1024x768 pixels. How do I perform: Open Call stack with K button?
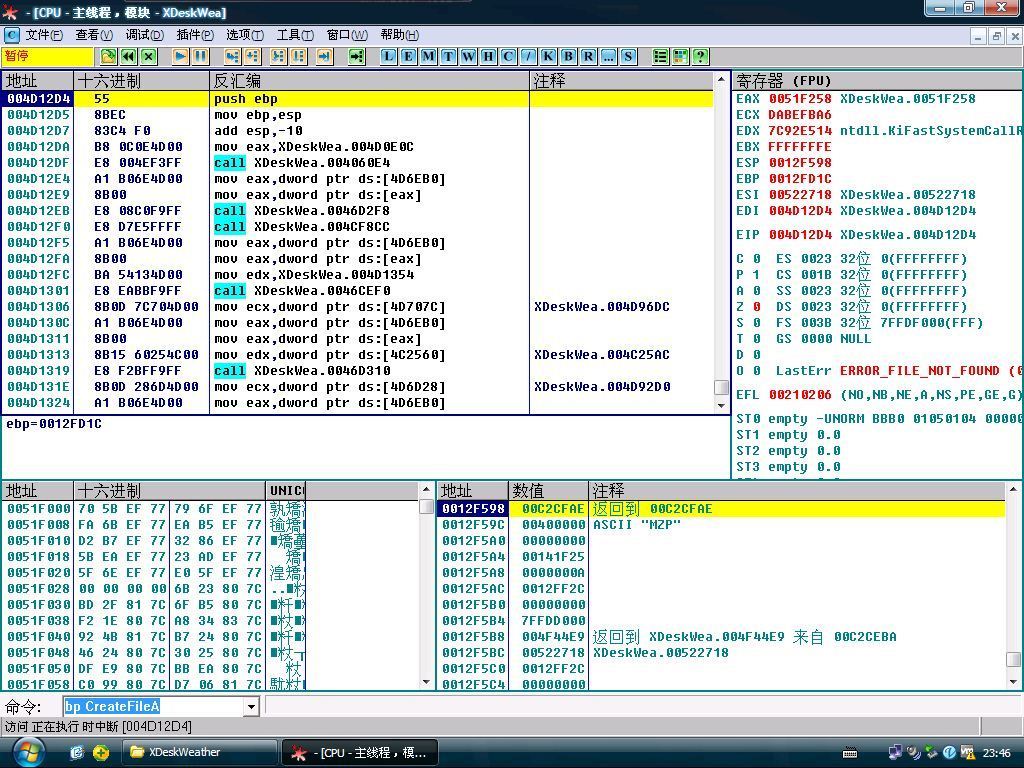[x=548, y=57]
